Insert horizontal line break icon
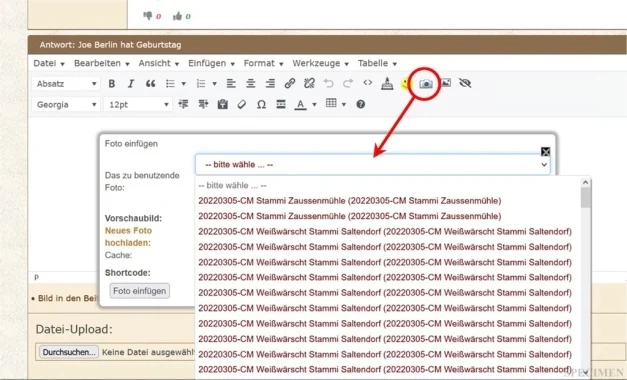The height and width of the screenshot is (380, 627). (281, 104)
